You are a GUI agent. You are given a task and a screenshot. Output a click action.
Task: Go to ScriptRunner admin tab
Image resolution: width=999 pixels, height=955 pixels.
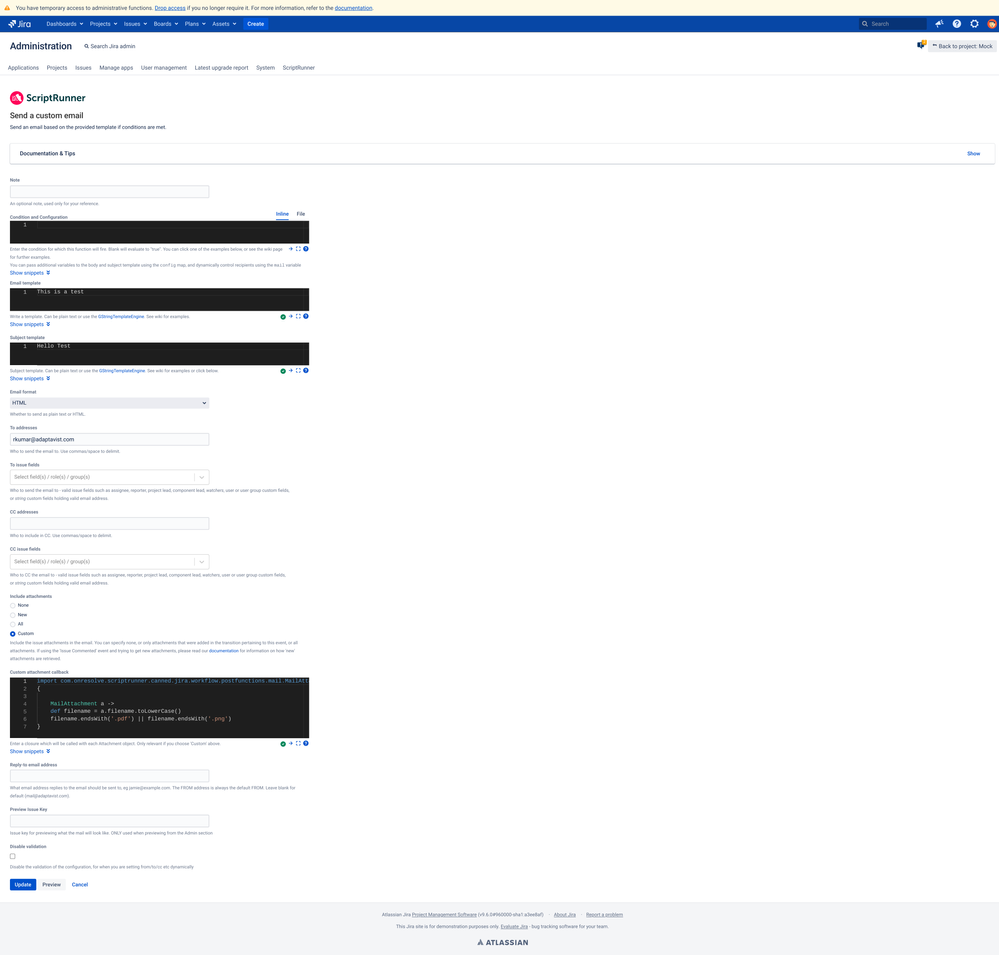coord(299,68)
